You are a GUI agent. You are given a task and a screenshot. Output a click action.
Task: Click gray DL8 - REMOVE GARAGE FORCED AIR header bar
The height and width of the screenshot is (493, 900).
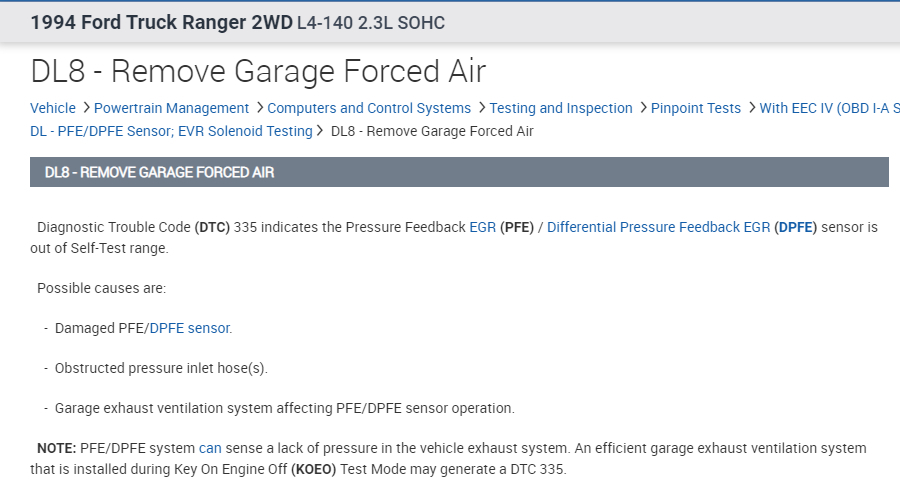[x=459, y=172]
